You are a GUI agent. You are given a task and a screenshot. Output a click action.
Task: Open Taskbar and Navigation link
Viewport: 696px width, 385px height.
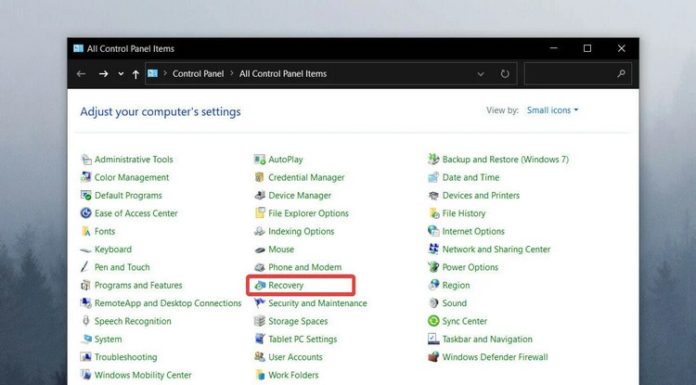(x=487, y=339)
